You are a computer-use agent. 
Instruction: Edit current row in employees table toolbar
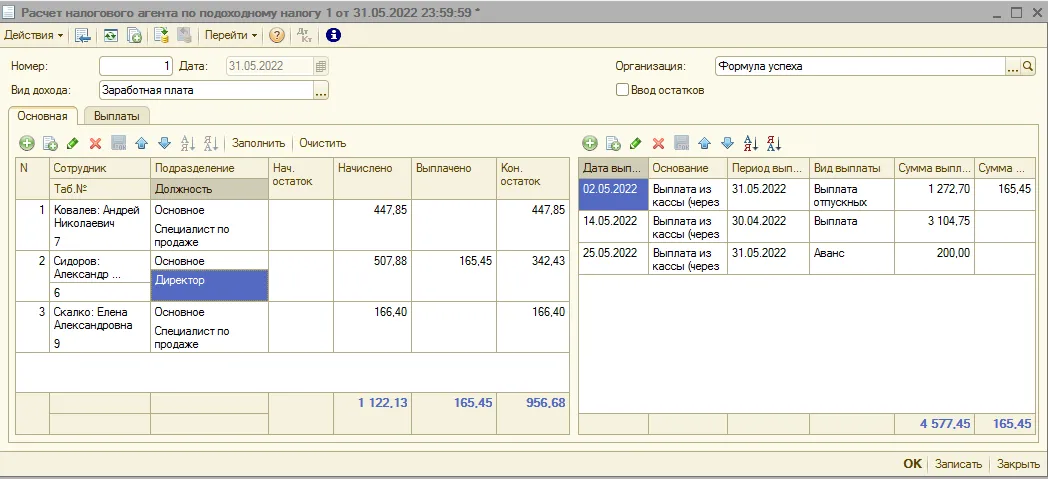pos(73,143)
